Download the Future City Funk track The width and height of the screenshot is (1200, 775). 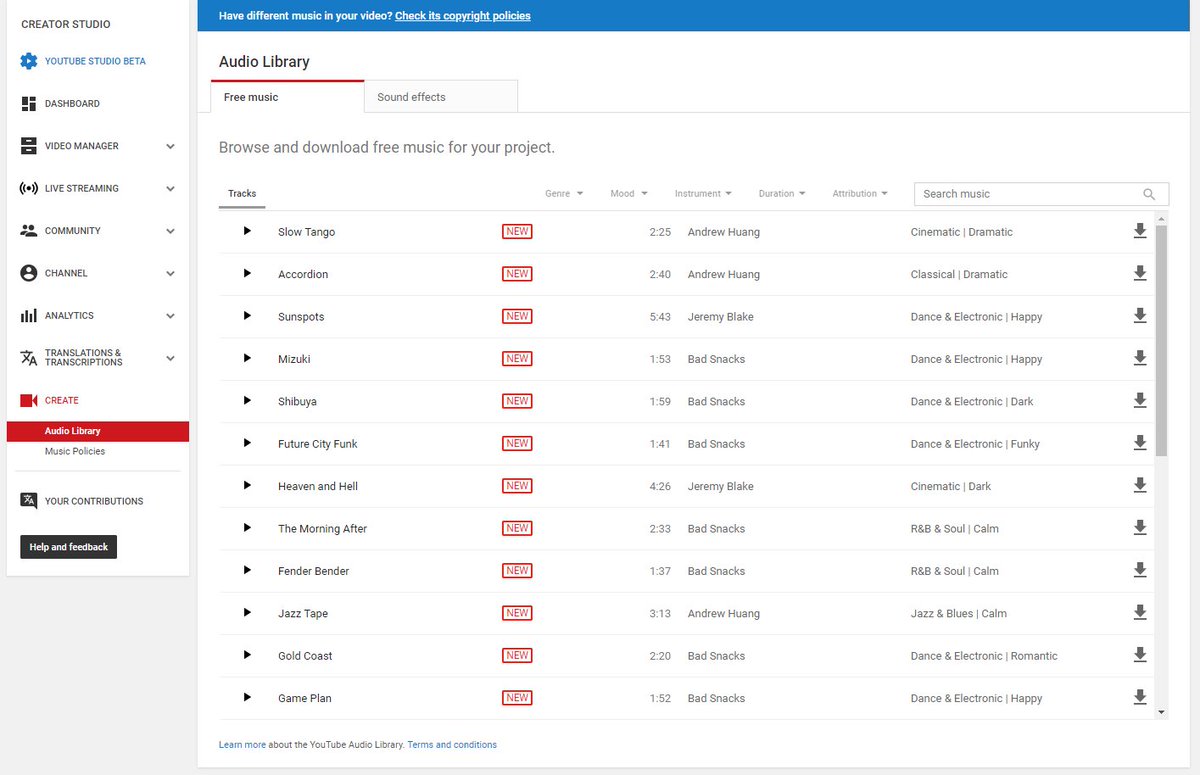(1139, 443)
